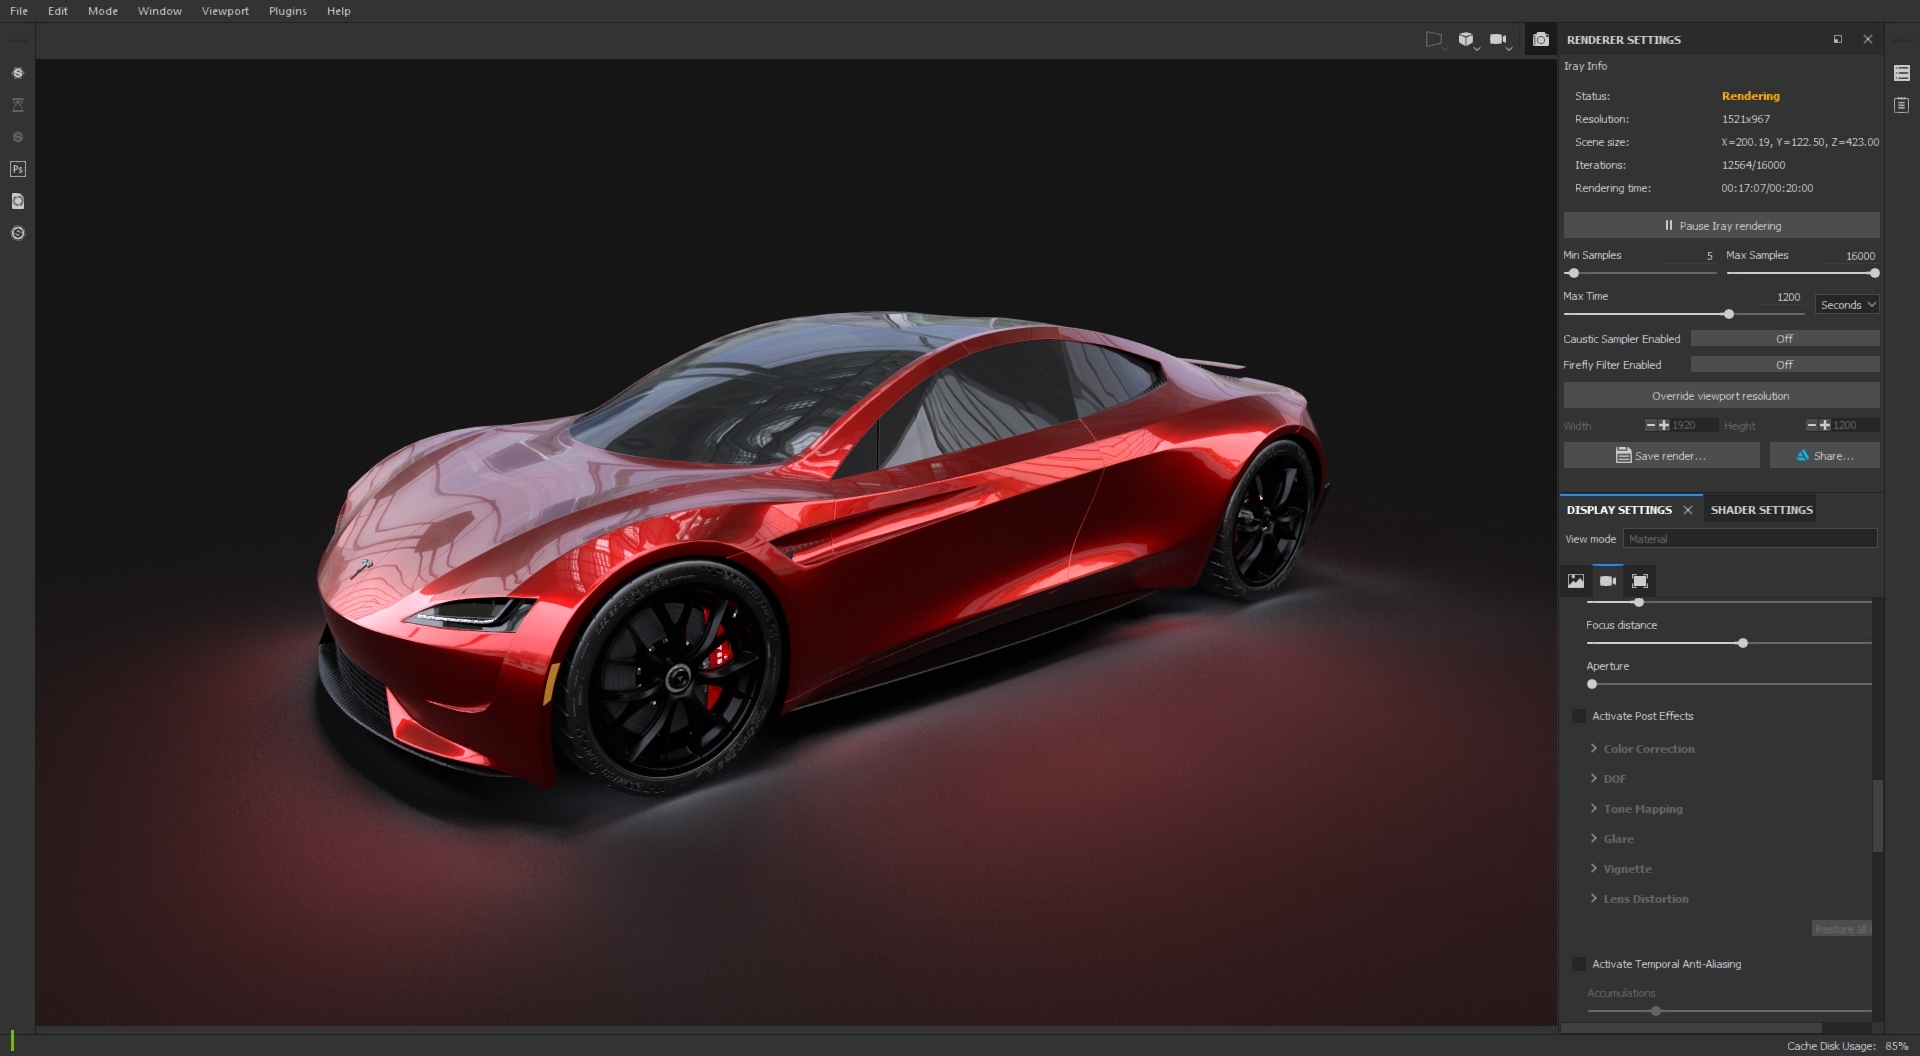Edit the Min Samples value field
Viewport: 1920px width, 1056px height.
click(1691, 256)
